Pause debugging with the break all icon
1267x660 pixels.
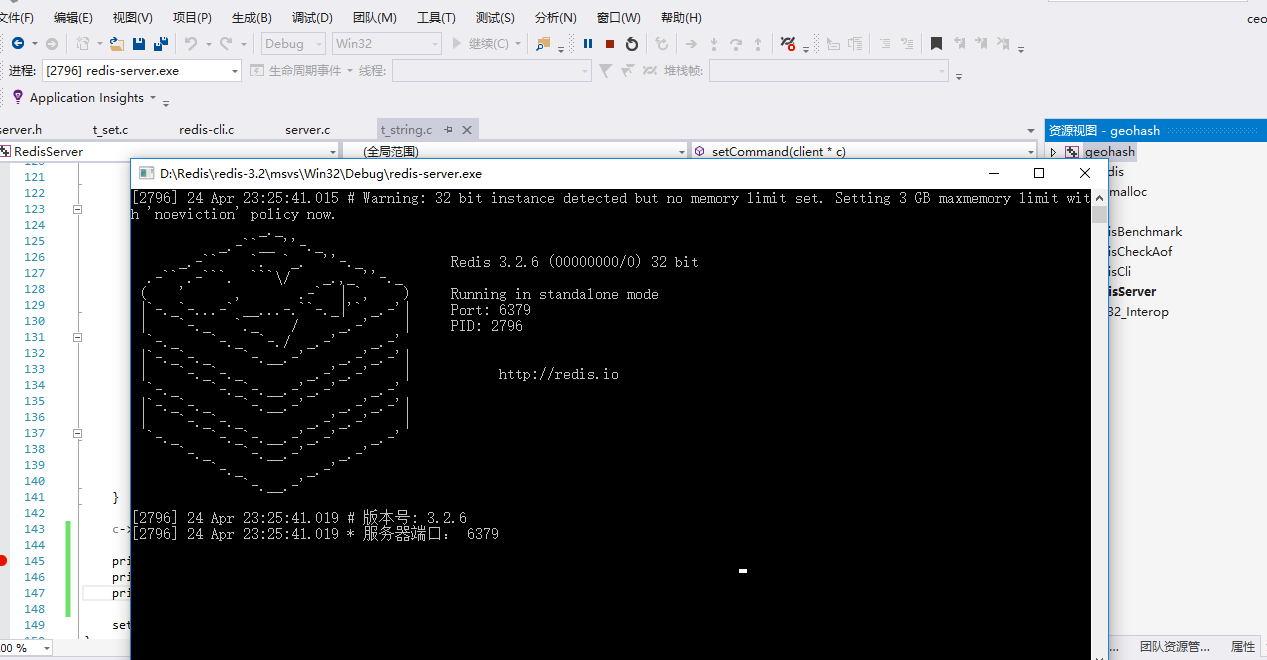coord(588,43)
